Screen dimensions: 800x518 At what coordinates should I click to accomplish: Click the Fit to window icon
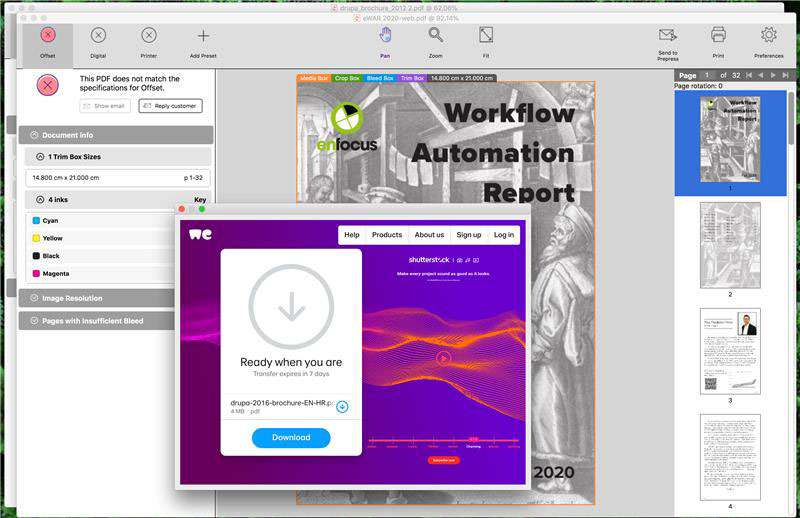pos(486,35)
